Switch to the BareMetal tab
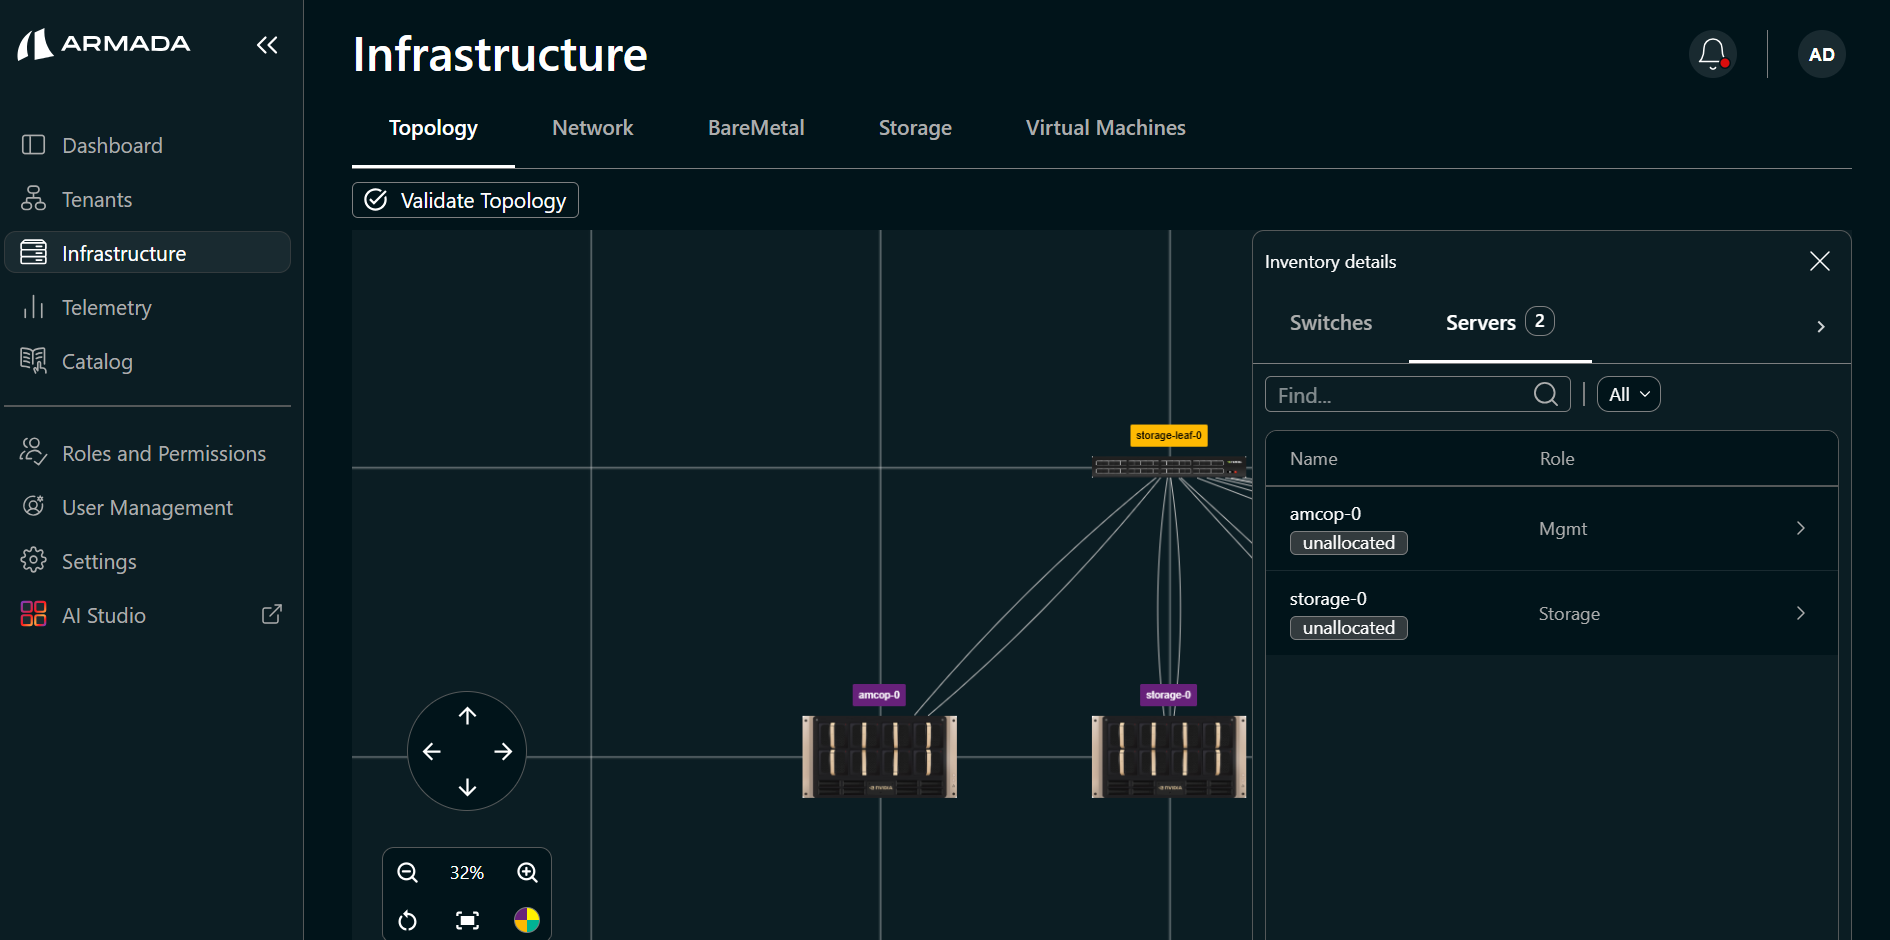Screen dimensions: 1890x940 pyautogui.click(x=756, y=128)
